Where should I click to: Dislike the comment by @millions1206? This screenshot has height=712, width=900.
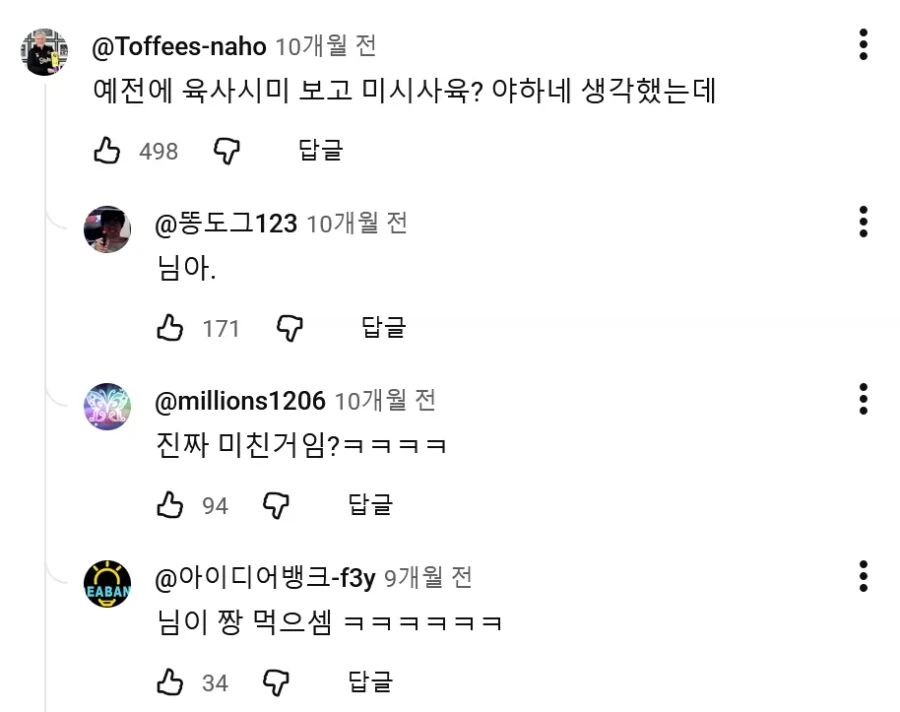(x=276, y=505)
